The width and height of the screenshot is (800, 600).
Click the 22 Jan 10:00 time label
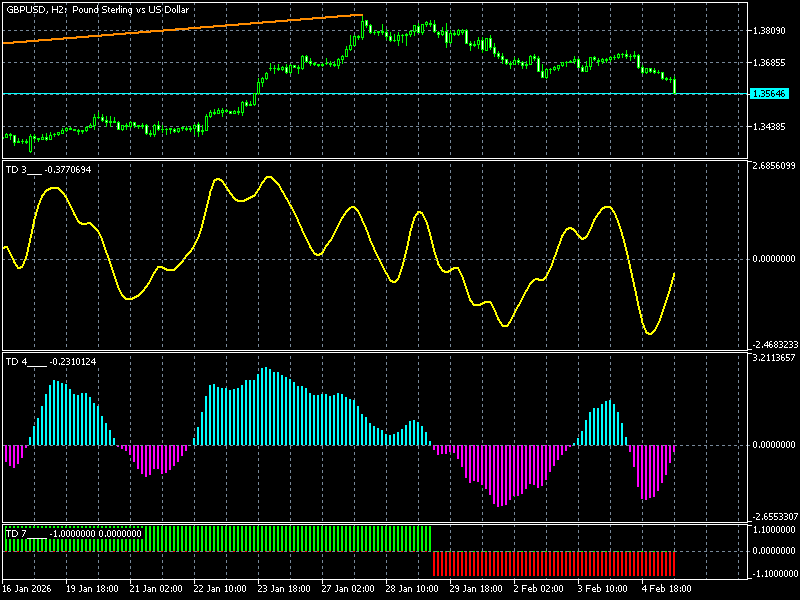tap(220, 589)
